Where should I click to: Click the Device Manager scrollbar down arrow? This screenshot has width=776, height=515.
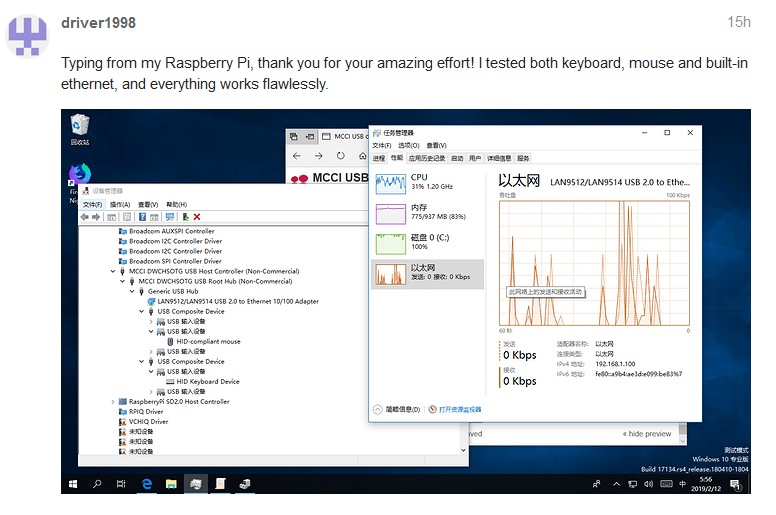(x=463, y=450)
